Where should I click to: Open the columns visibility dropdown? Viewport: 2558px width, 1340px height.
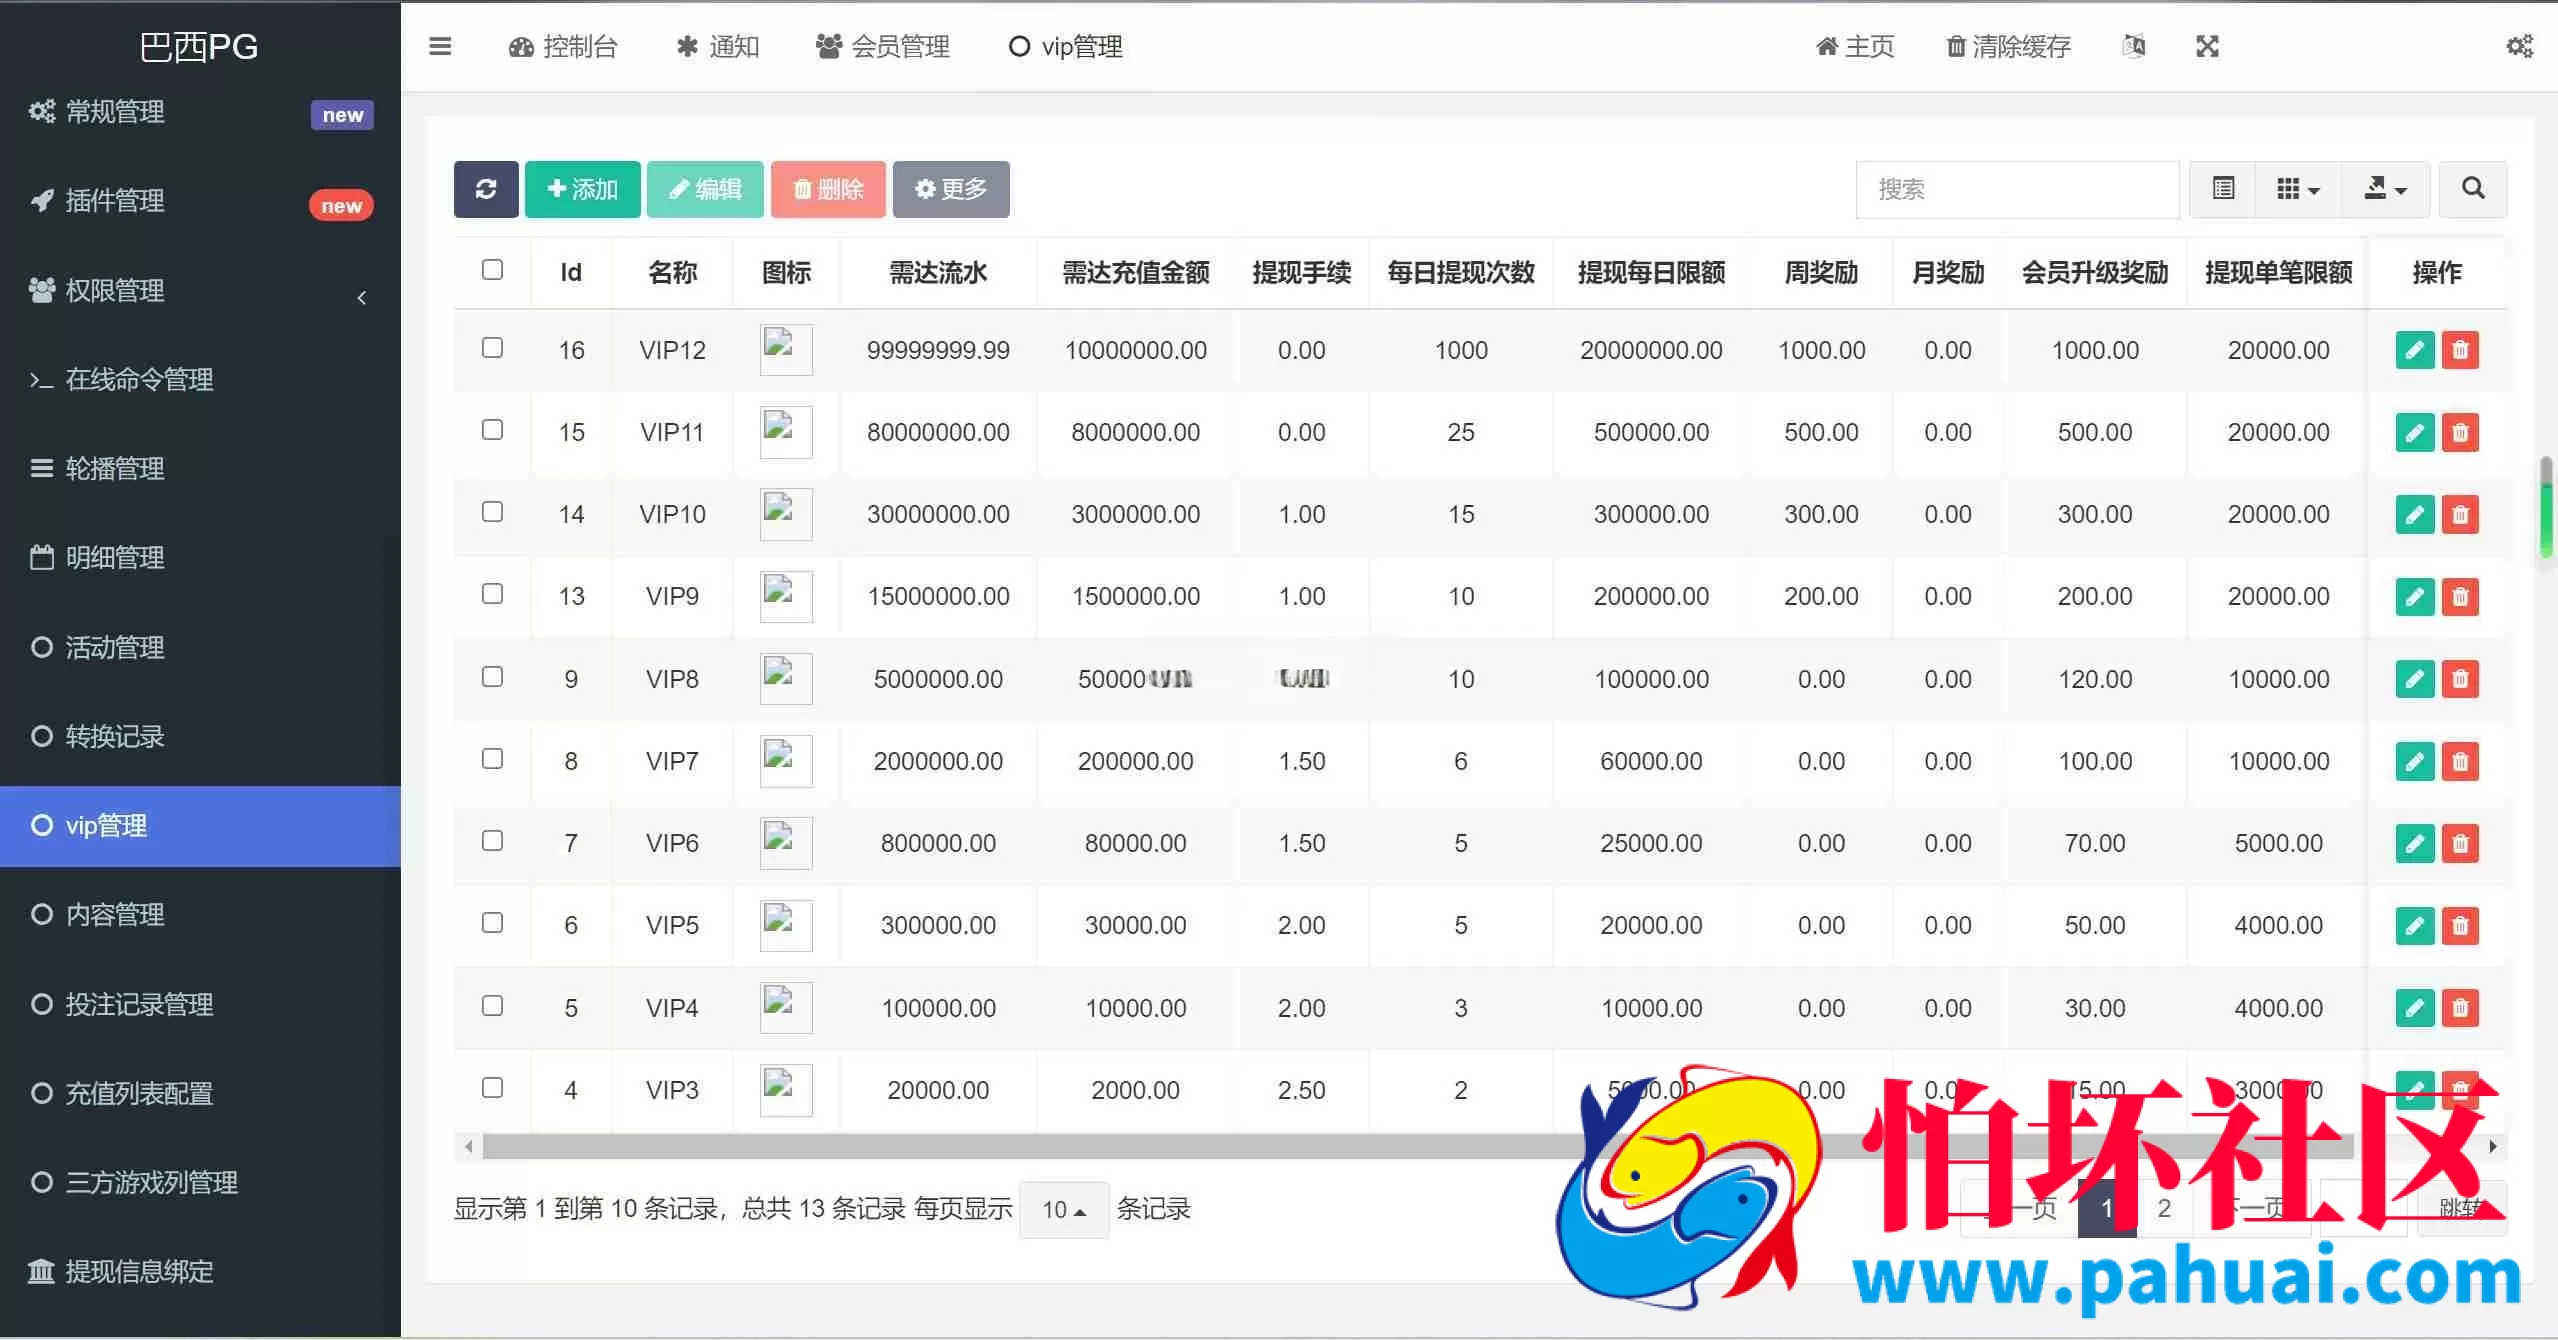[x=2299, y=189]
